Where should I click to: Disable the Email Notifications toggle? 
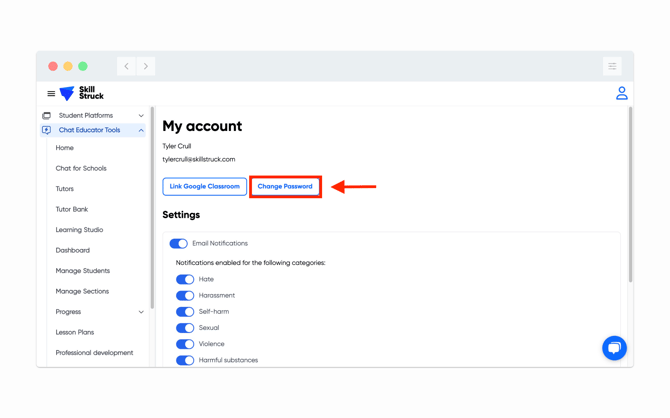click(179, 243)
